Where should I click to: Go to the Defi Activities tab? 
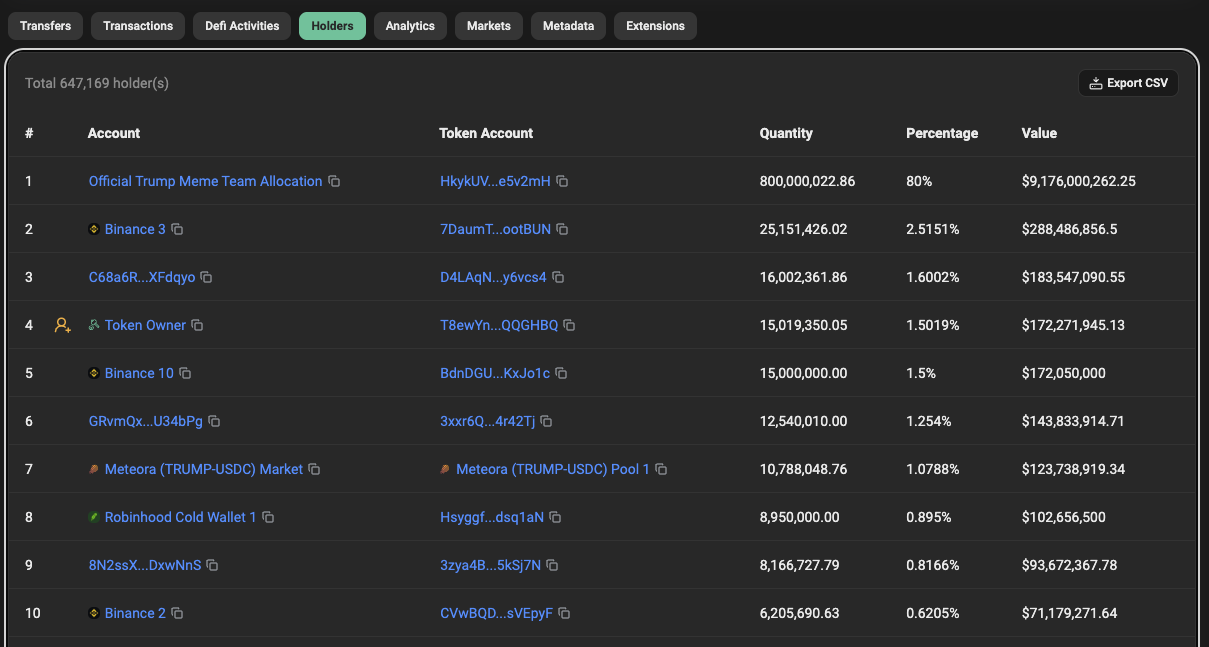click(242, 26)
